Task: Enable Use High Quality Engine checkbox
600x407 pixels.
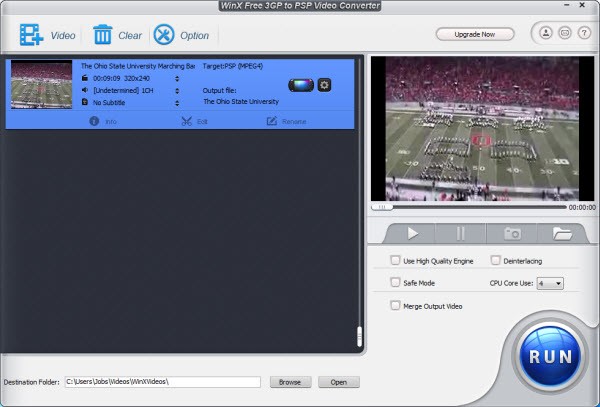Action: coord(395,260)
